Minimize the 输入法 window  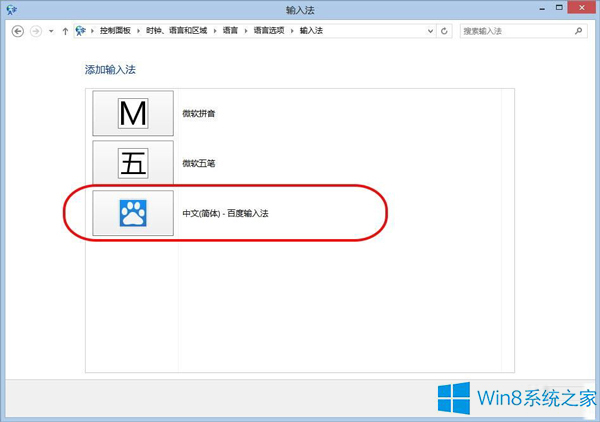point(542,9)
